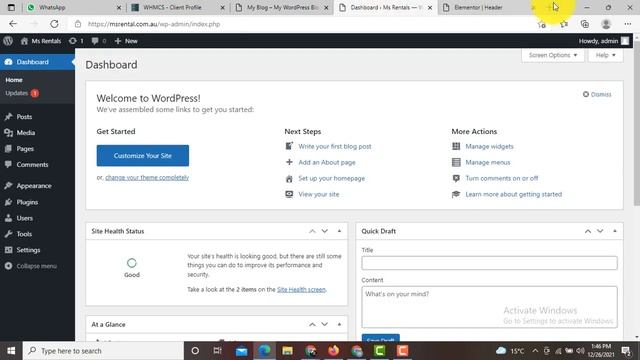Go back with browser back arrow
Viewport: 640px width, 360px height.
click(13, 24)
